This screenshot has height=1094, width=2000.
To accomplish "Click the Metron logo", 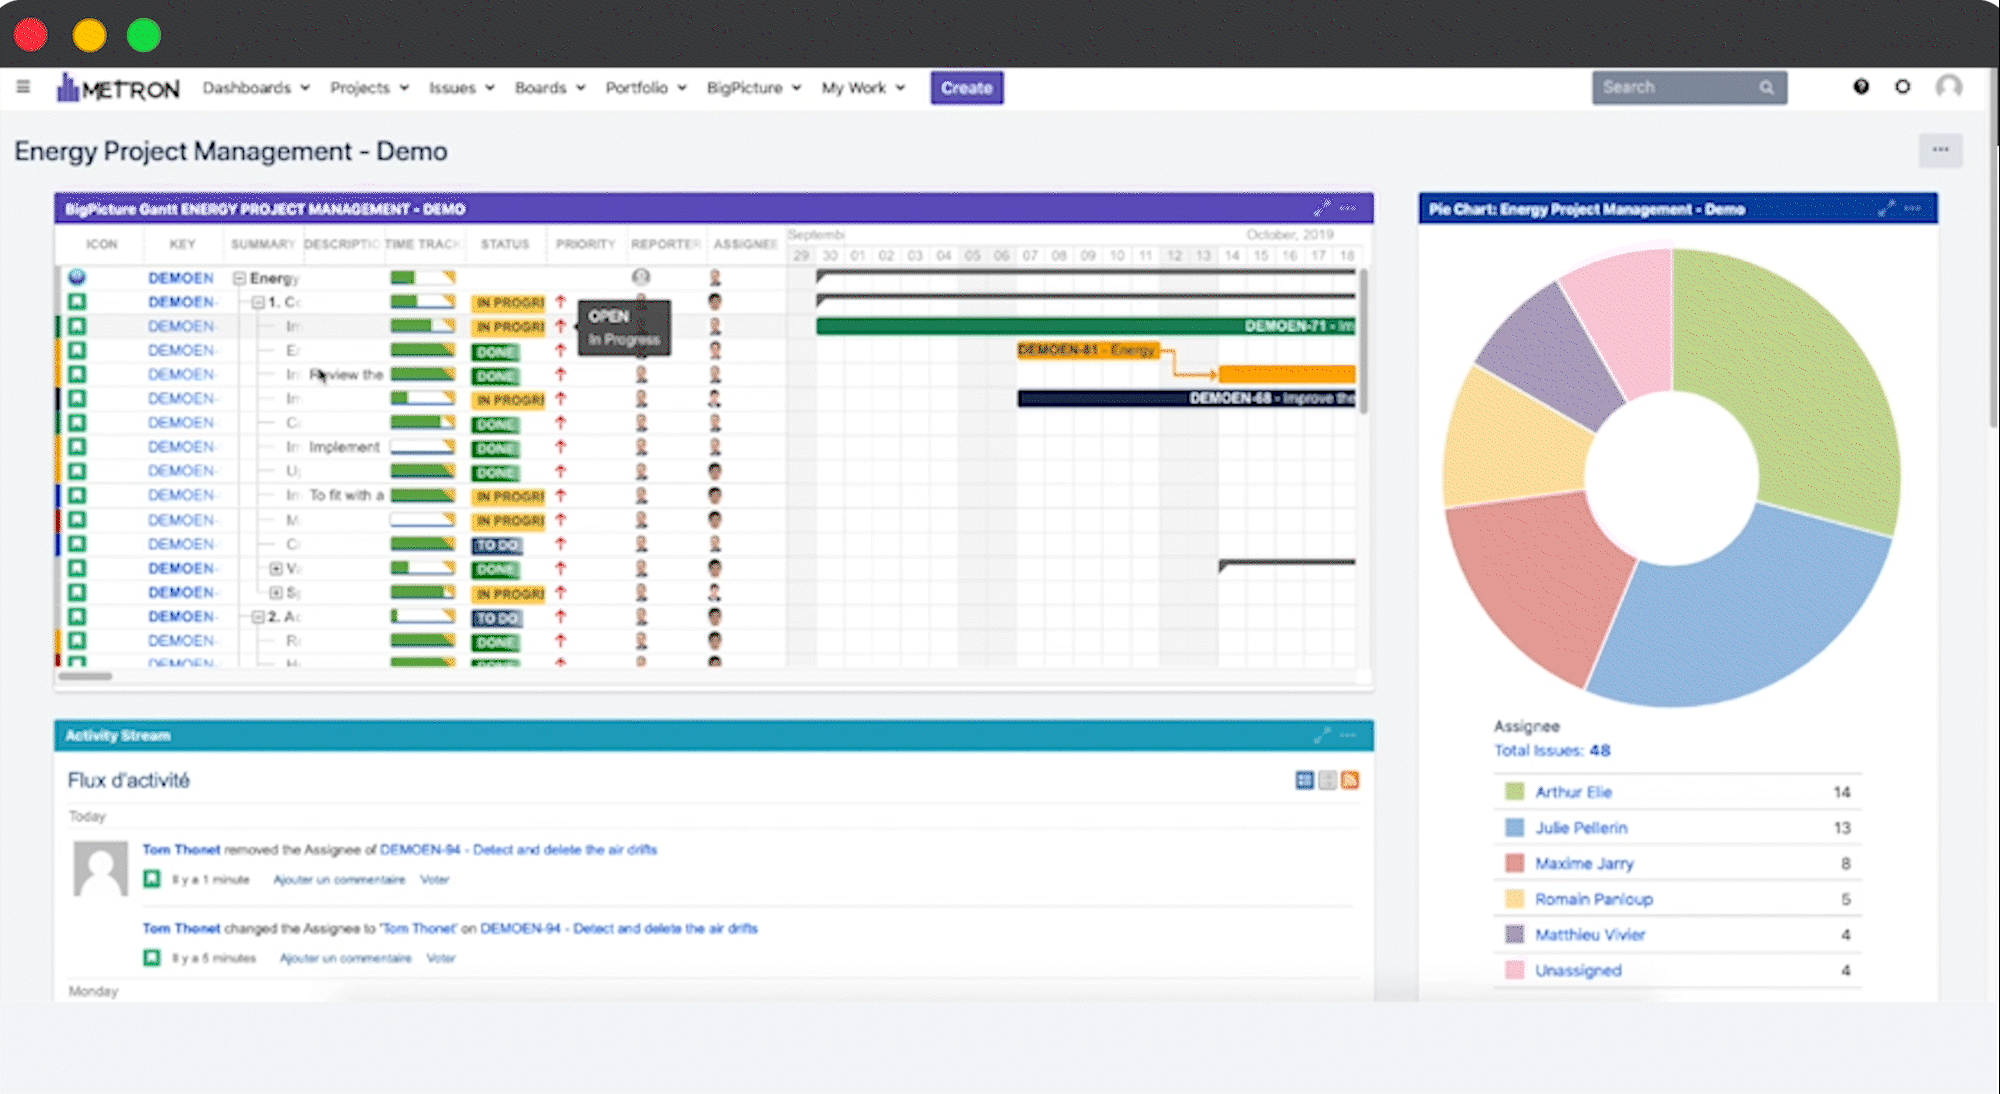I will [x=118, y=88].
